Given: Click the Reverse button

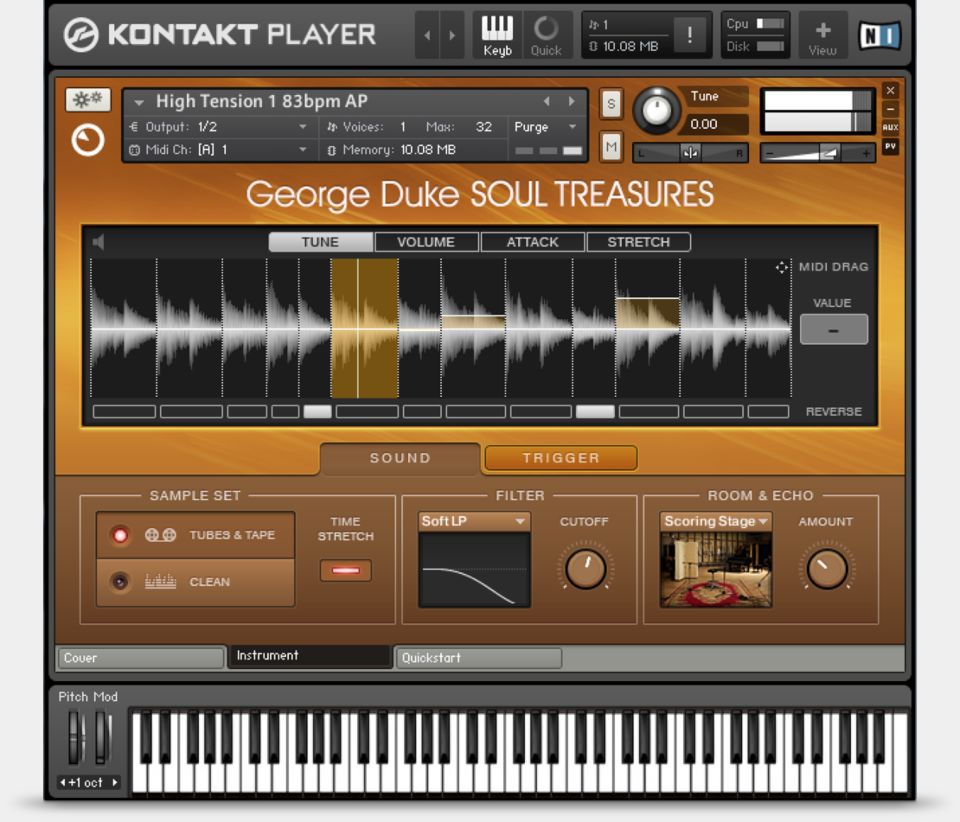Looking at the screenshot, I should pos(833,411).
